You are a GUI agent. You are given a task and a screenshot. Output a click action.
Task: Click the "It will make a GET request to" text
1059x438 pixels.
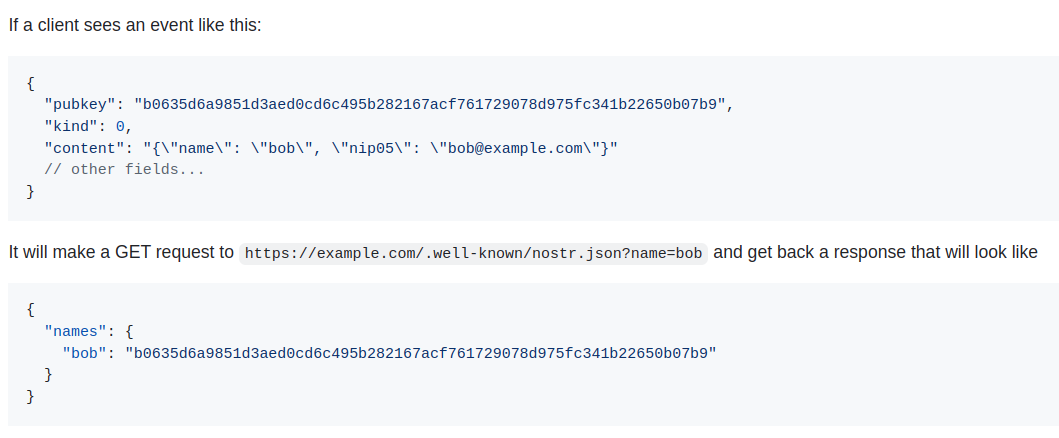[x=121, y=252]
